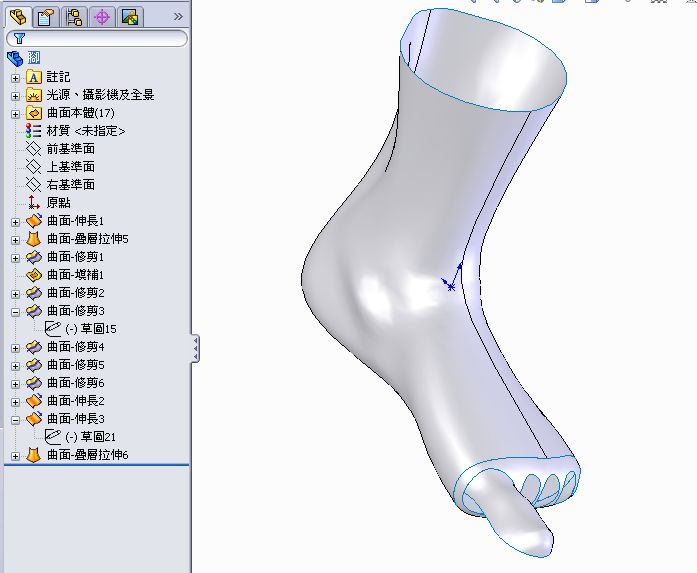
Task: Click the material icon beside 材質
Action: click(33, 131)
